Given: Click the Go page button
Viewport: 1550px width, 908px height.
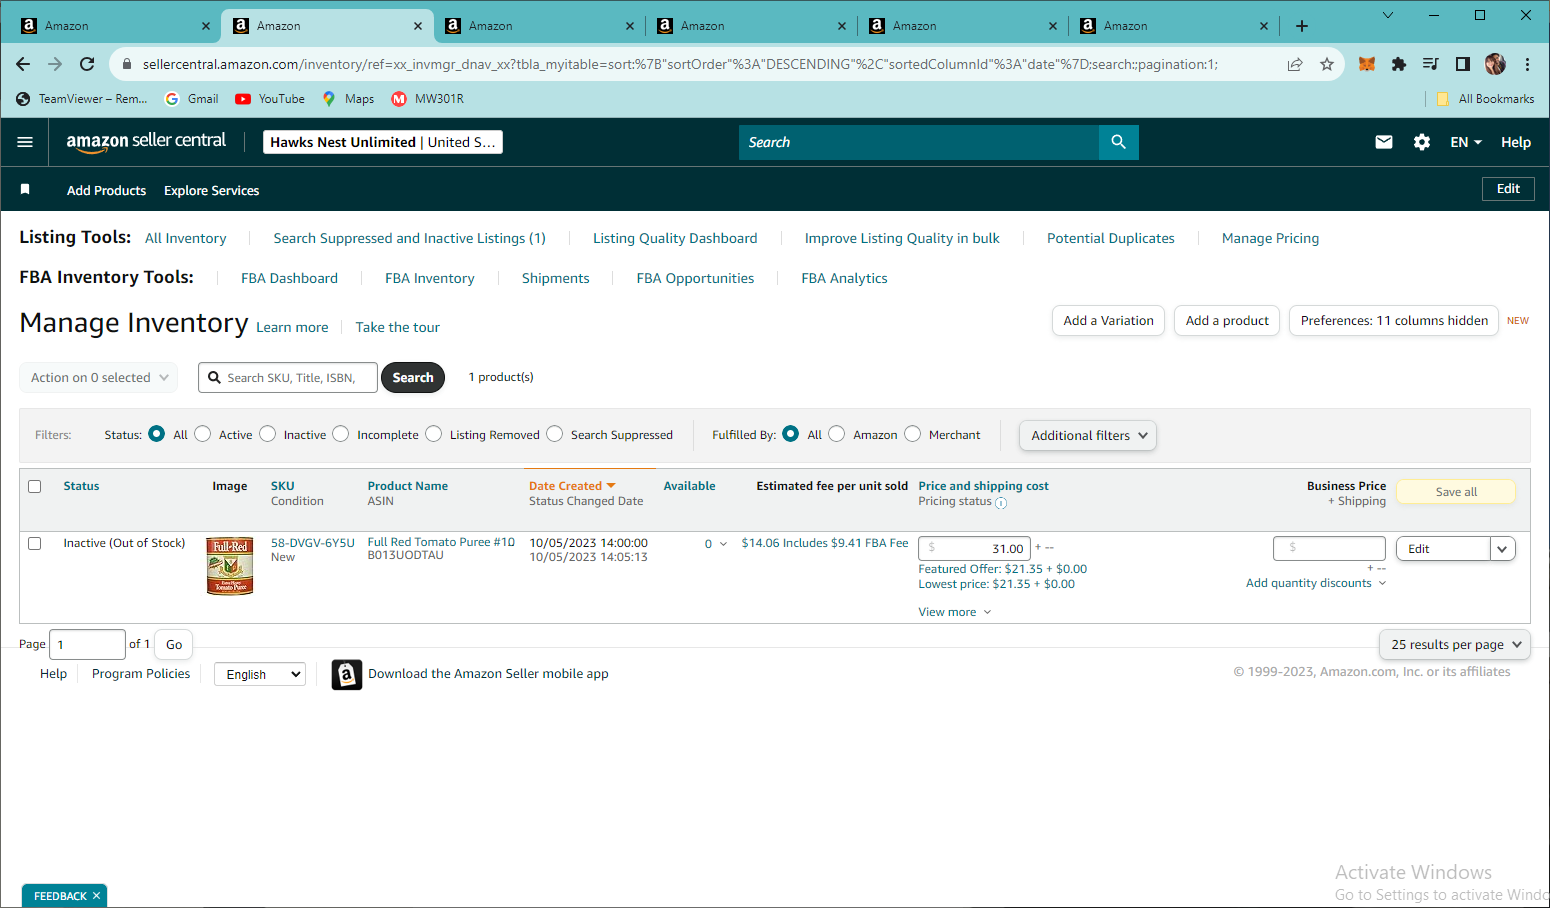Looking at the screenshot, I should 174,645.
